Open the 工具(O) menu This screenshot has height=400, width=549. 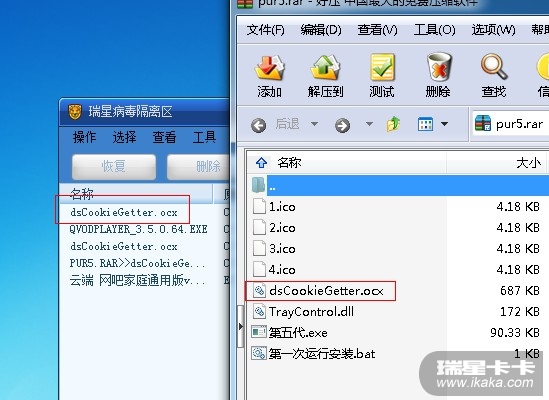435,30
